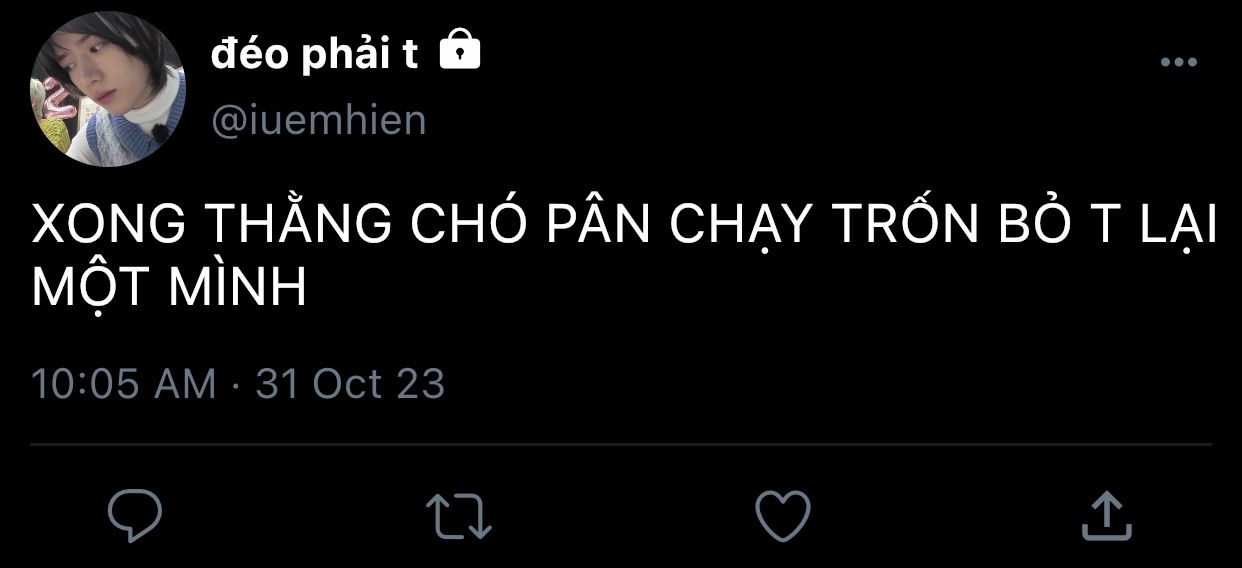Open the reply speech bubble icon

point(135,514)
